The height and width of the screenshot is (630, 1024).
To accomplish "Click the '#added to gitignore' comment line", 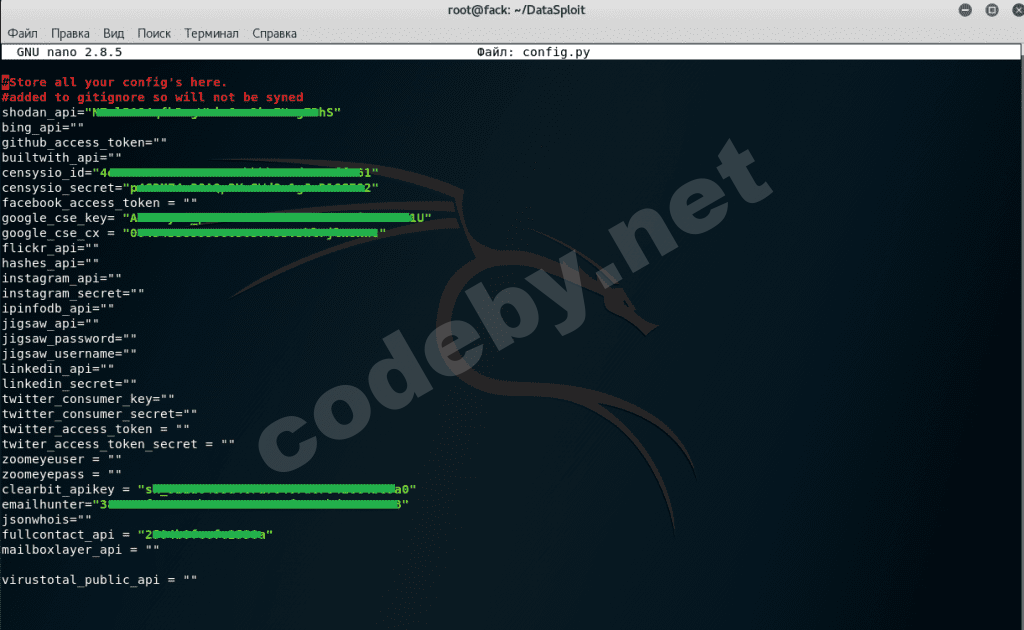I will 152,97.
